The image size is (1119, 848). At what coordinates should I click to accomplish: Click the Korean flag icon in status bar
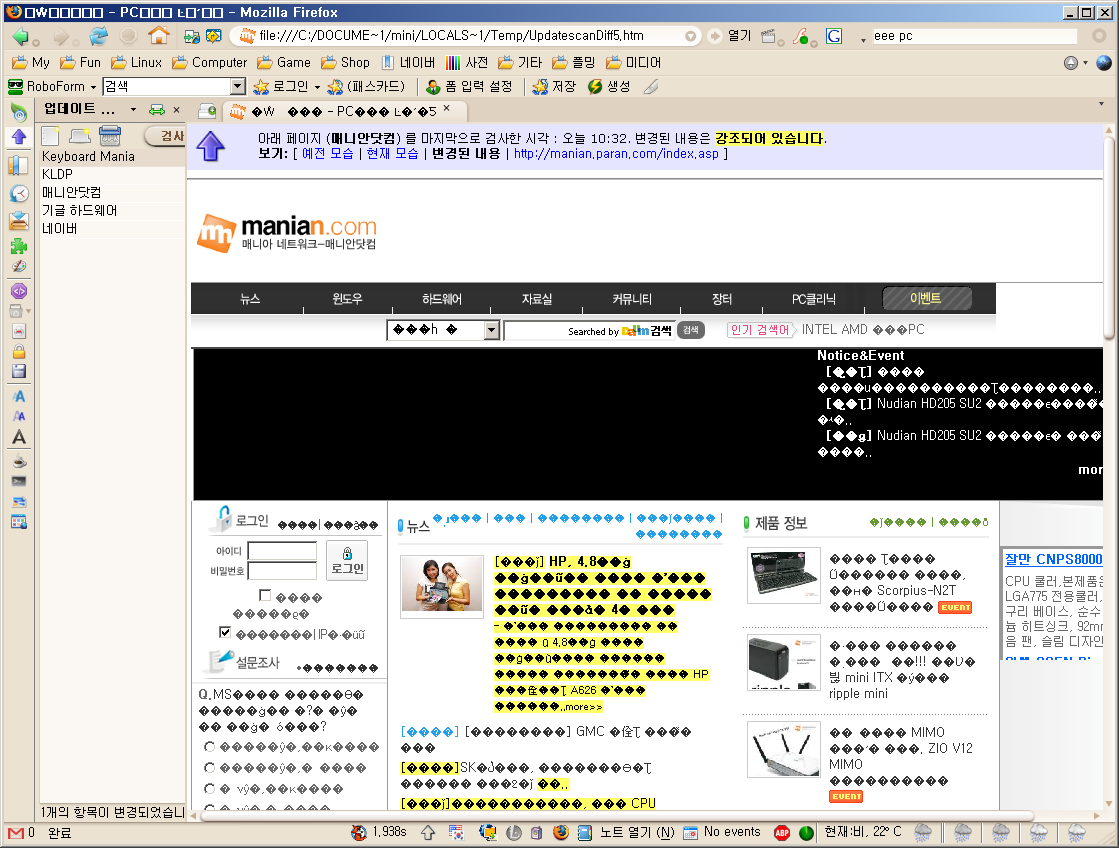click(456, 832)
